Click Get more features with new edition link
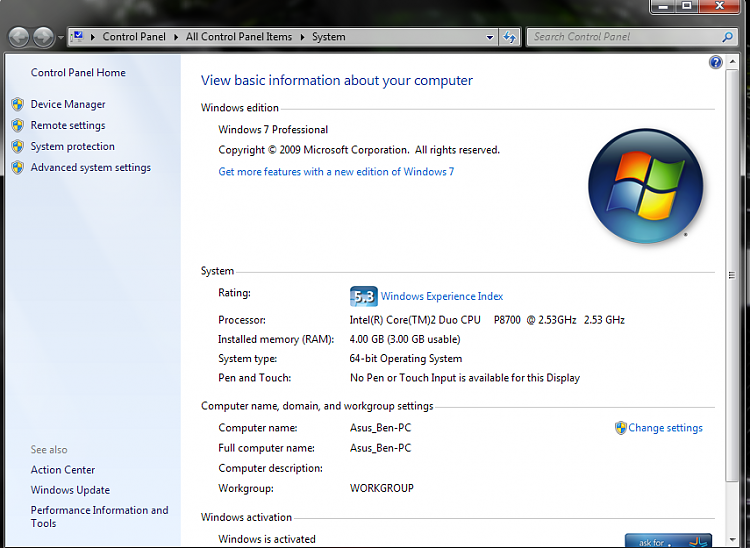This screenshot has width=750, height=548. (336, 172)
